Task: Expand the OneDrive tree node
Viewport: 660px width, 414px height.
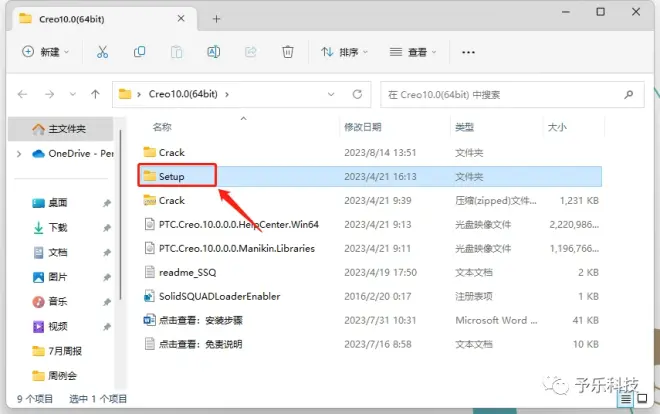Action: [19, 154]
